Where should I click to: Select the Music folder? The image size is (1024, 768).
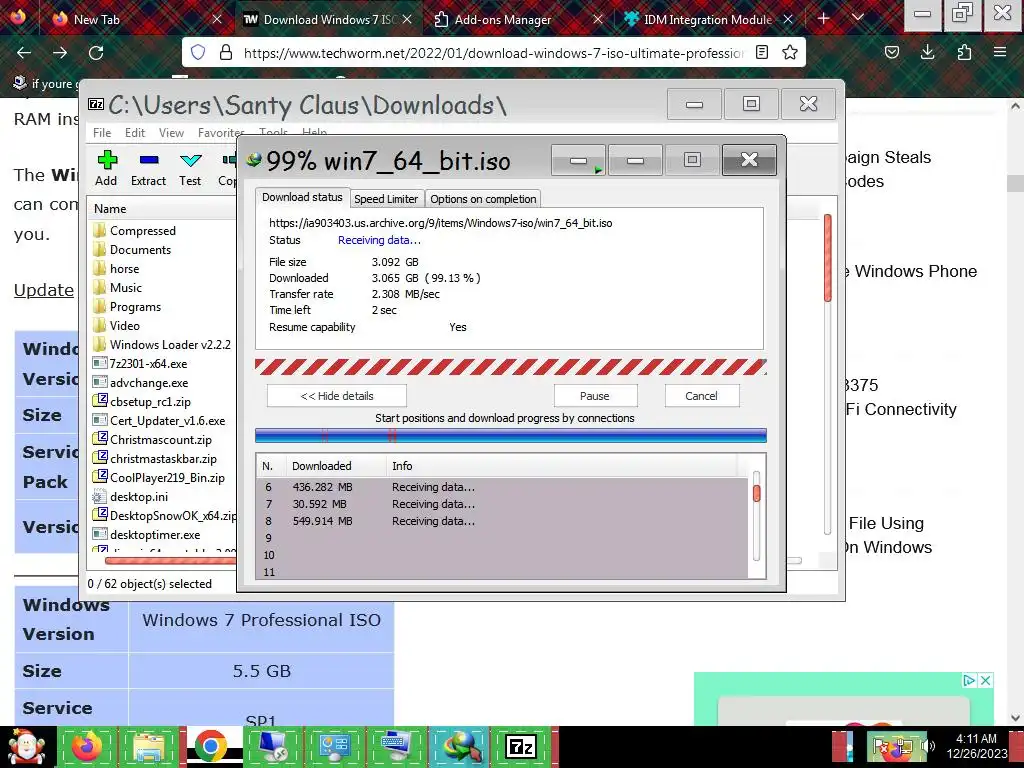coord(125,287)
